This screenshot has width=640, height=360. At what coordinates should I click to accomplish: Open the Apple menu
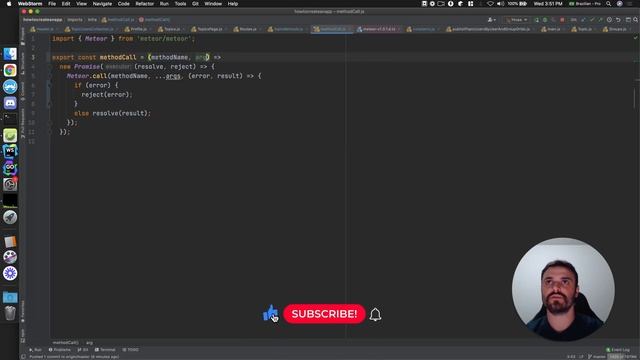9,4
